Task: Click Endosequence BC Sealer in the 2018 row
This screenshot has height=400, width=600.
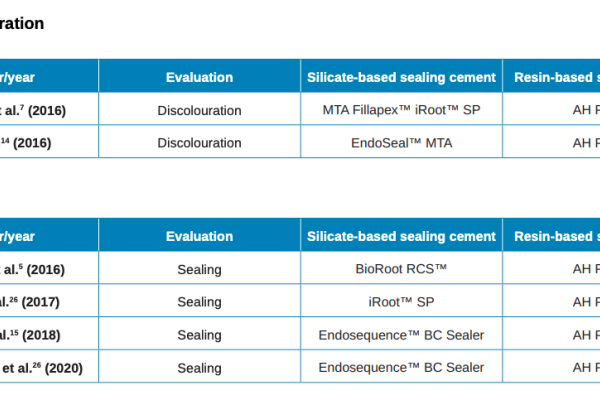Action: point(401,335)
